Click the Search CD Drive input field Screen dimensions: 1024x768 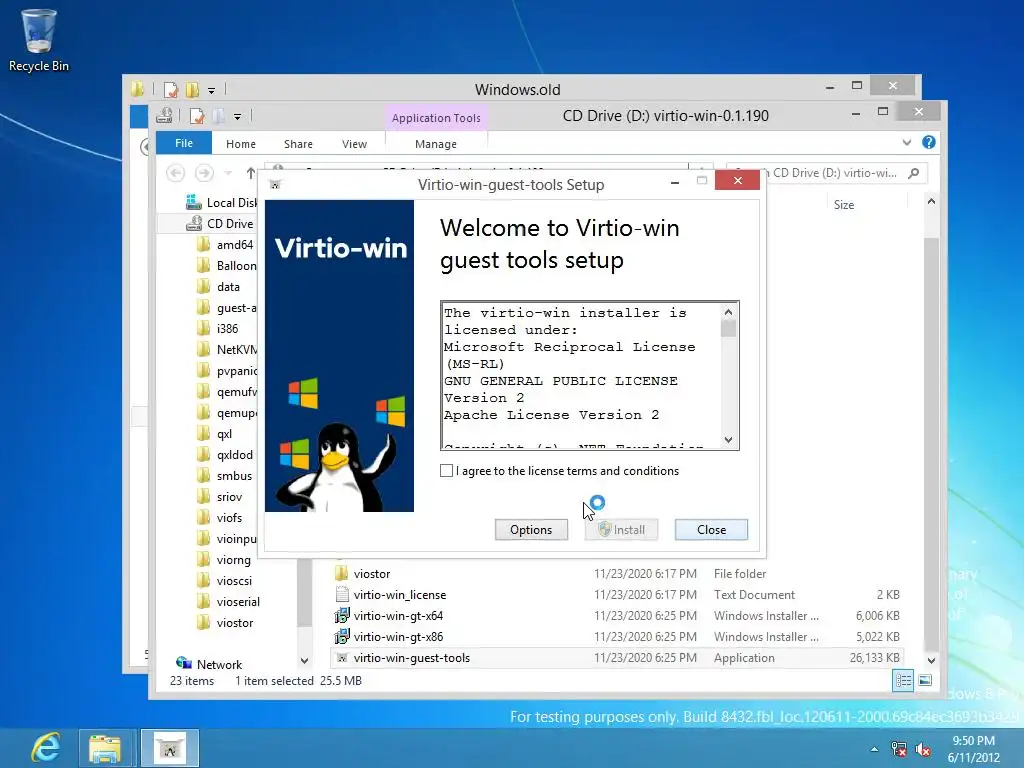pos(827,173)
